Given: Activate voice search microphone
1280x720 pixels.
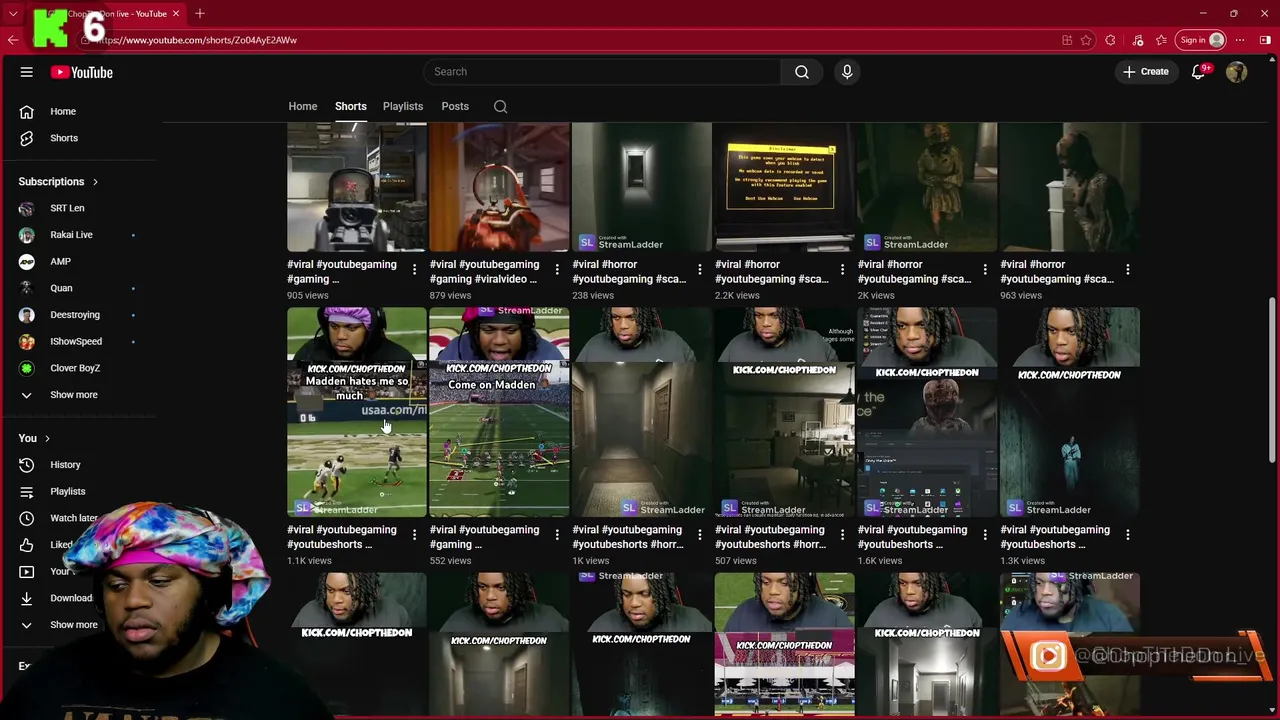Looking at the screenshot, I should (x=847, y=72).
